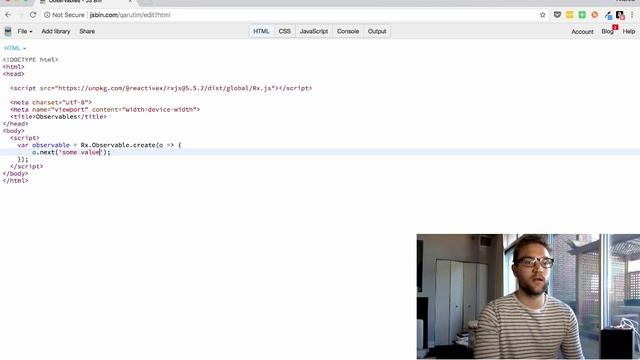Viewport: 640px width, 360px height.
Task: Click the green plus extension icon
Action: click(x=582, y=15)
